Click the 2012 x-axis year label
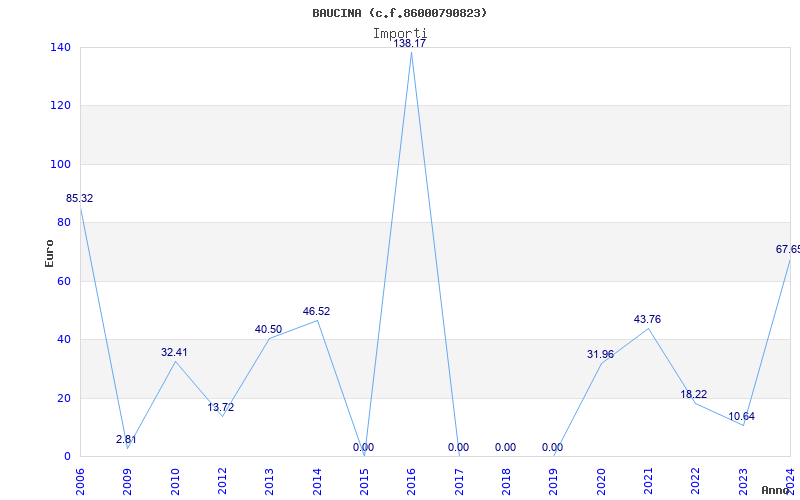This screenshot has width=800, height=500. 222,482
